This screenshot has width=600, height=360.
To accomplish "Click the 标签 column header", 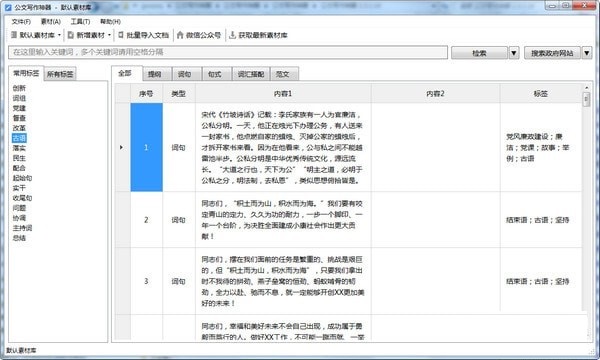I will click(x=541, y=93).
